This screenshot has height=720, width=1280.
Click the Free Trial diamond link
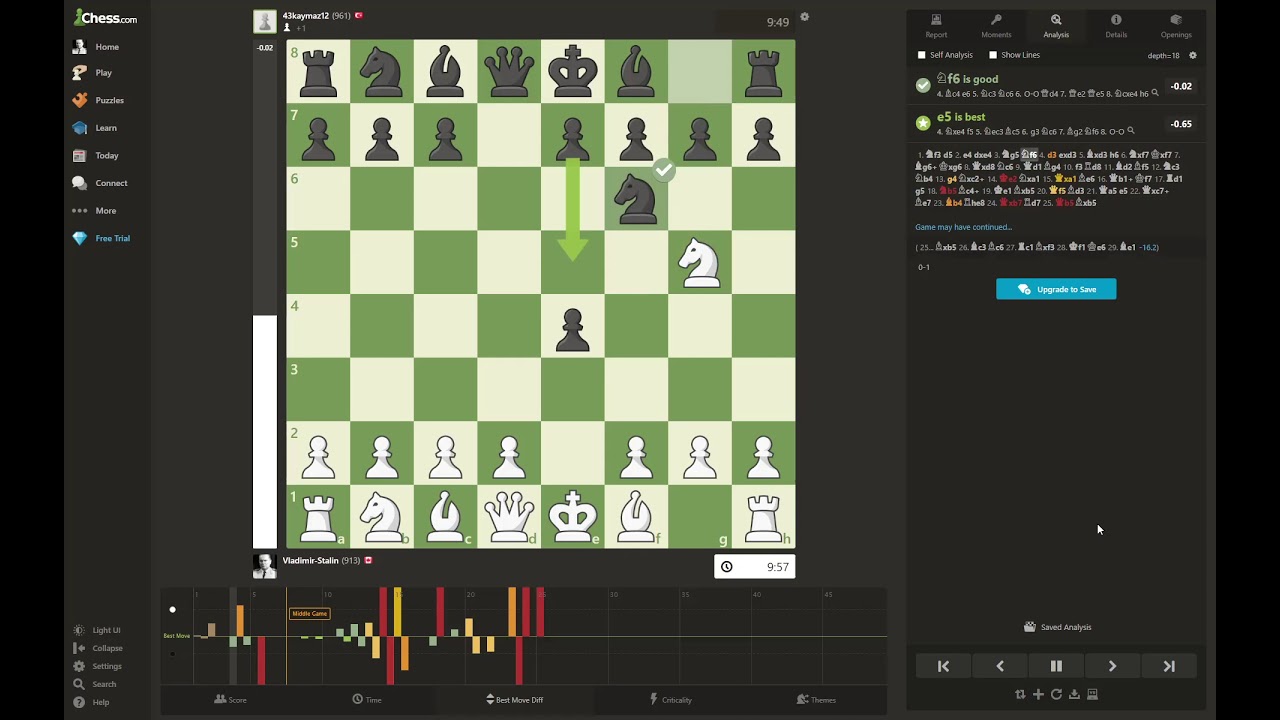click(x=102, y=238)
